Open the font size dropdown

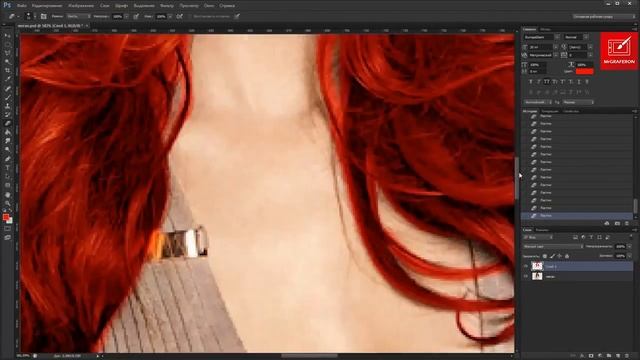556,47
